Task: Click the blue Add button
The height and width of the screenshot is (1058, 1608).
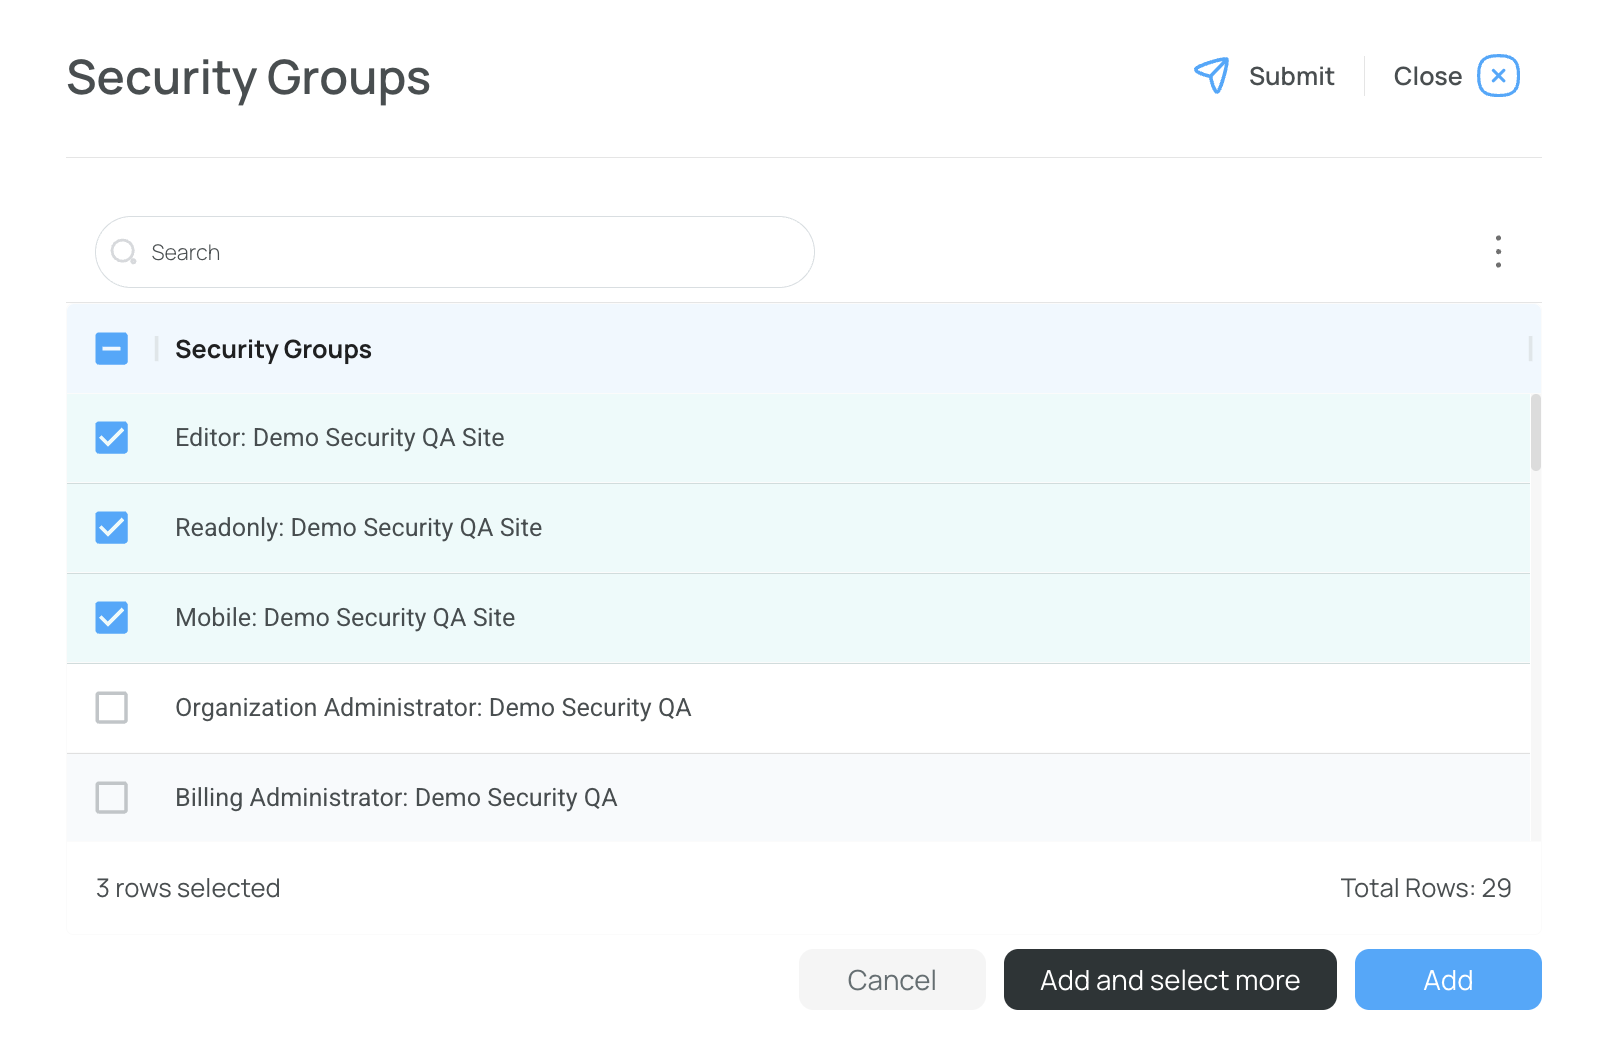Action: pyautogui.click(x=1447, y=980)
